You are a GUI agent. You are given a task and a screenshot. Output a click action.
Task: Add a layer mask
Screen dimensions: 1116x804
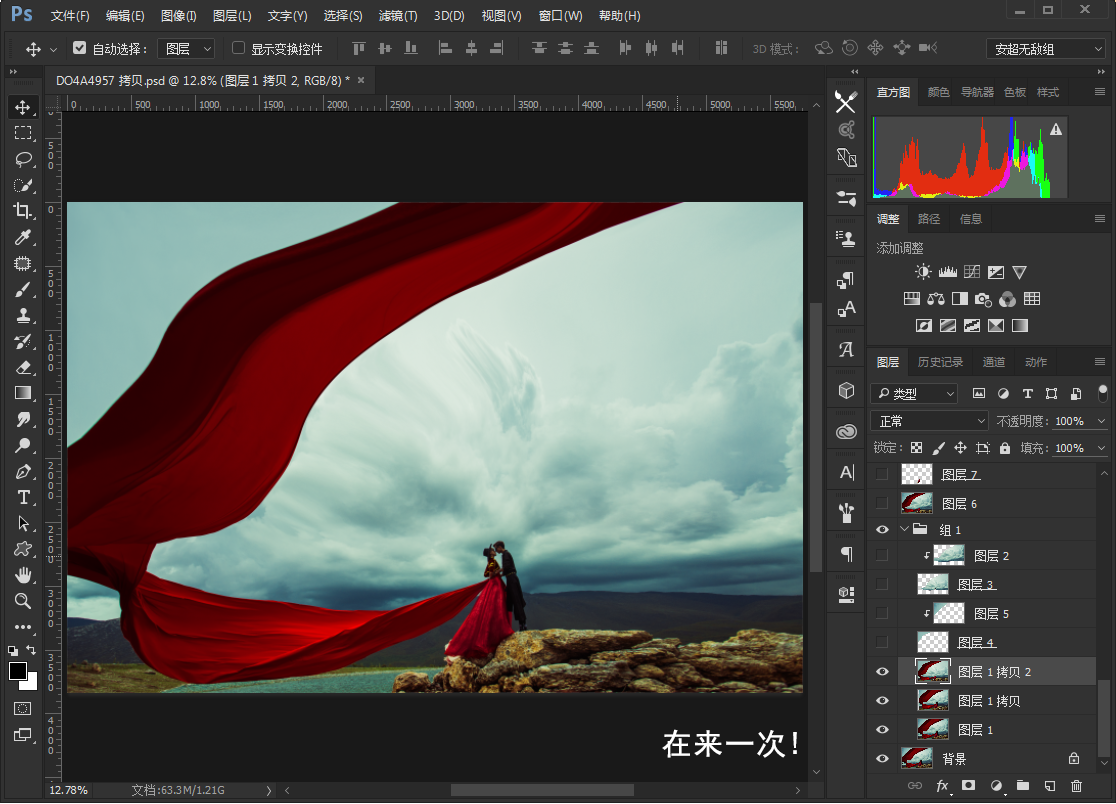click(968, 786)
